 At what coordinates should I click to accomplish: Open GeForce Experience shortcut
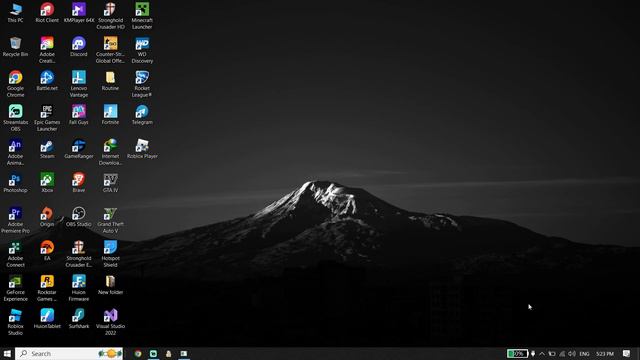click(x=16, y=288)
